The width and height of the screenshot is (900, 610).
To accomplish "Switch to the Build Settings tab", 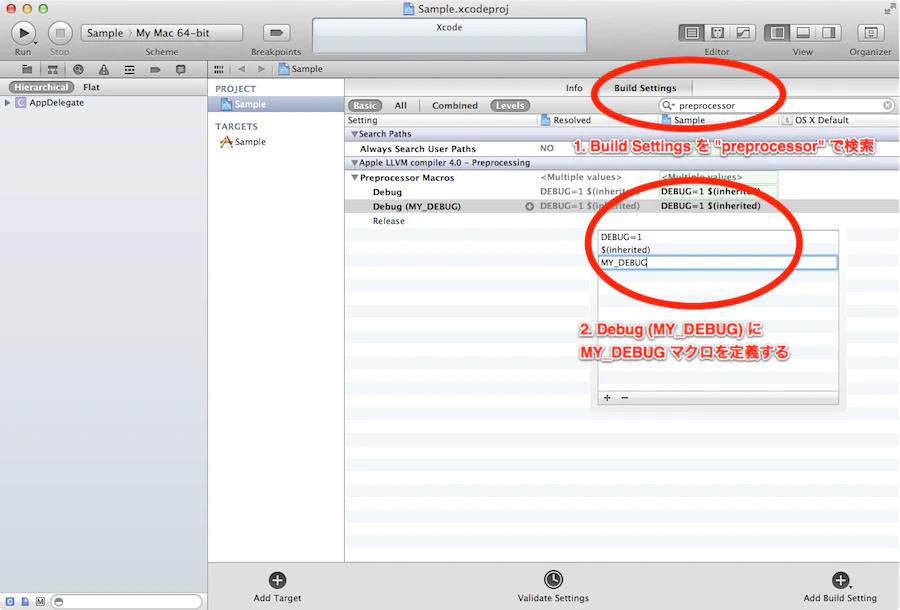I will click(645, 88).
